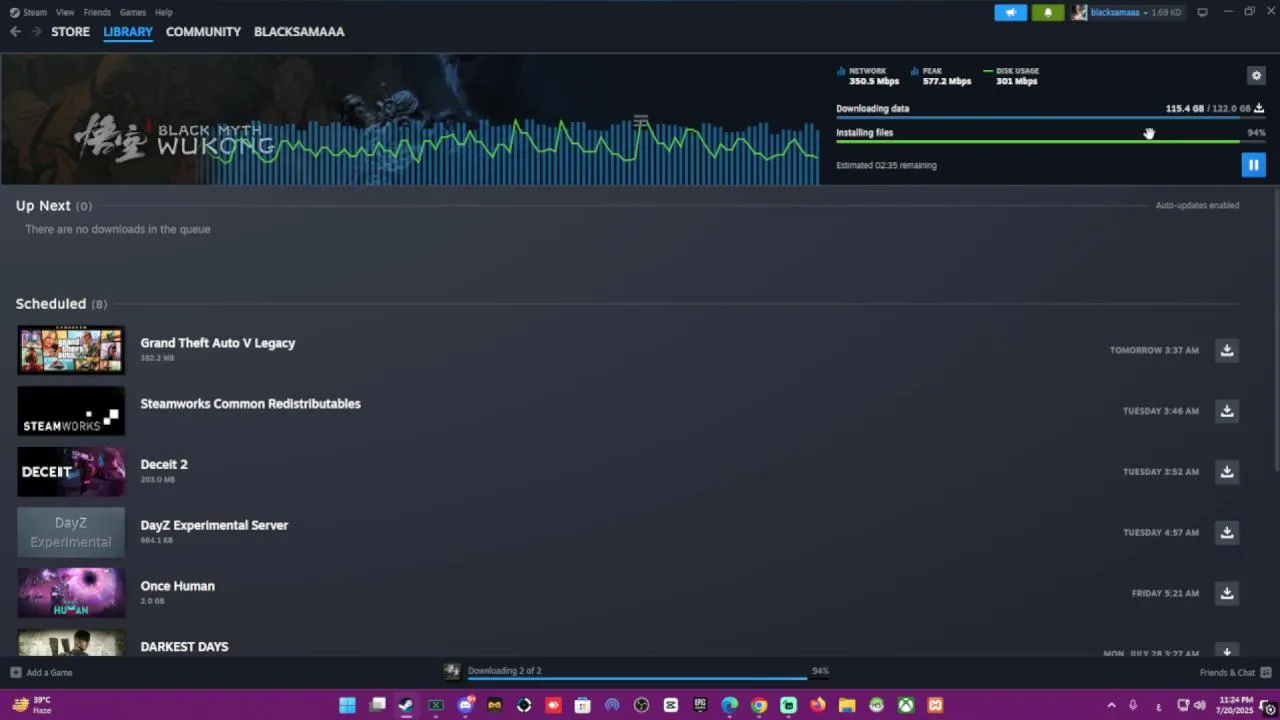
Task: Show hidden system tray icons
Action: [1111, 705]
